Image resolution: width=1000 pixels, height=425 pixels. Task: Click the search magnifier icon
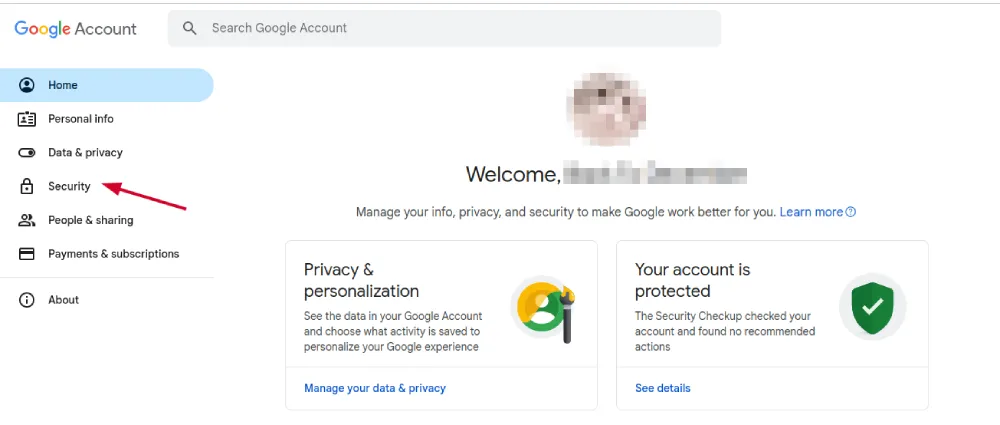[x=189, y=28]
